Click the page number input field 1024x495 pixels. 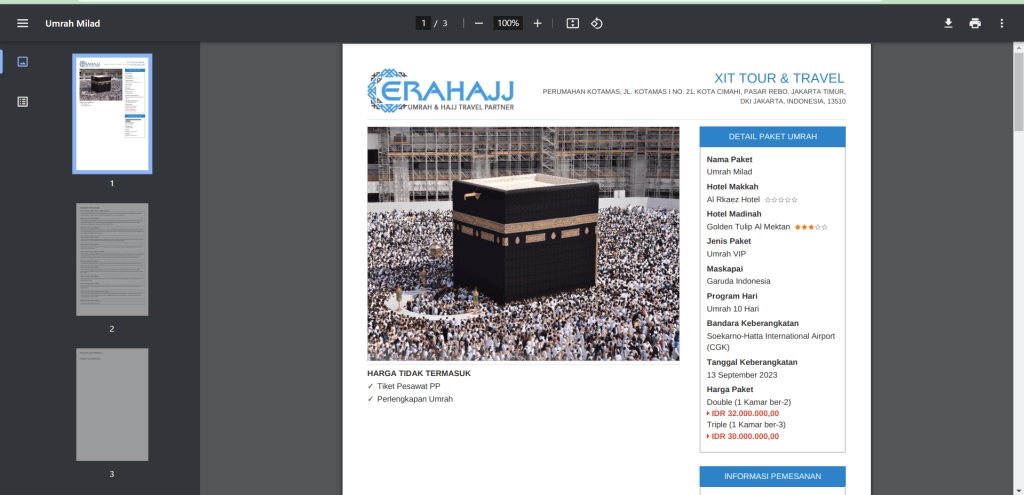[x=424, y=23]
